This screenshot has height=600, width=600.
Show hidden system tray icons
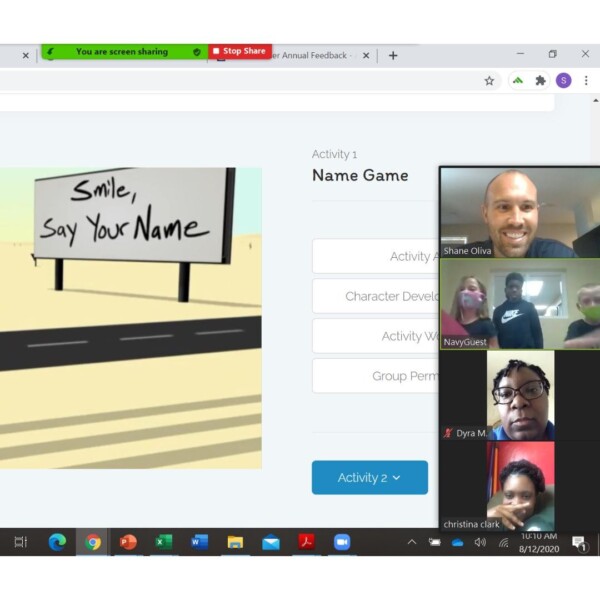pyautogui.click(x=411, y=542)
